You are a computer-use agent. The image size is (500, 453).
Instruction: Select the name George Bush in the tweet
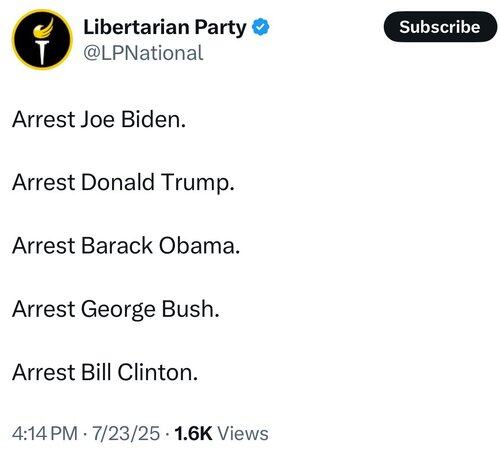point(150,309)
